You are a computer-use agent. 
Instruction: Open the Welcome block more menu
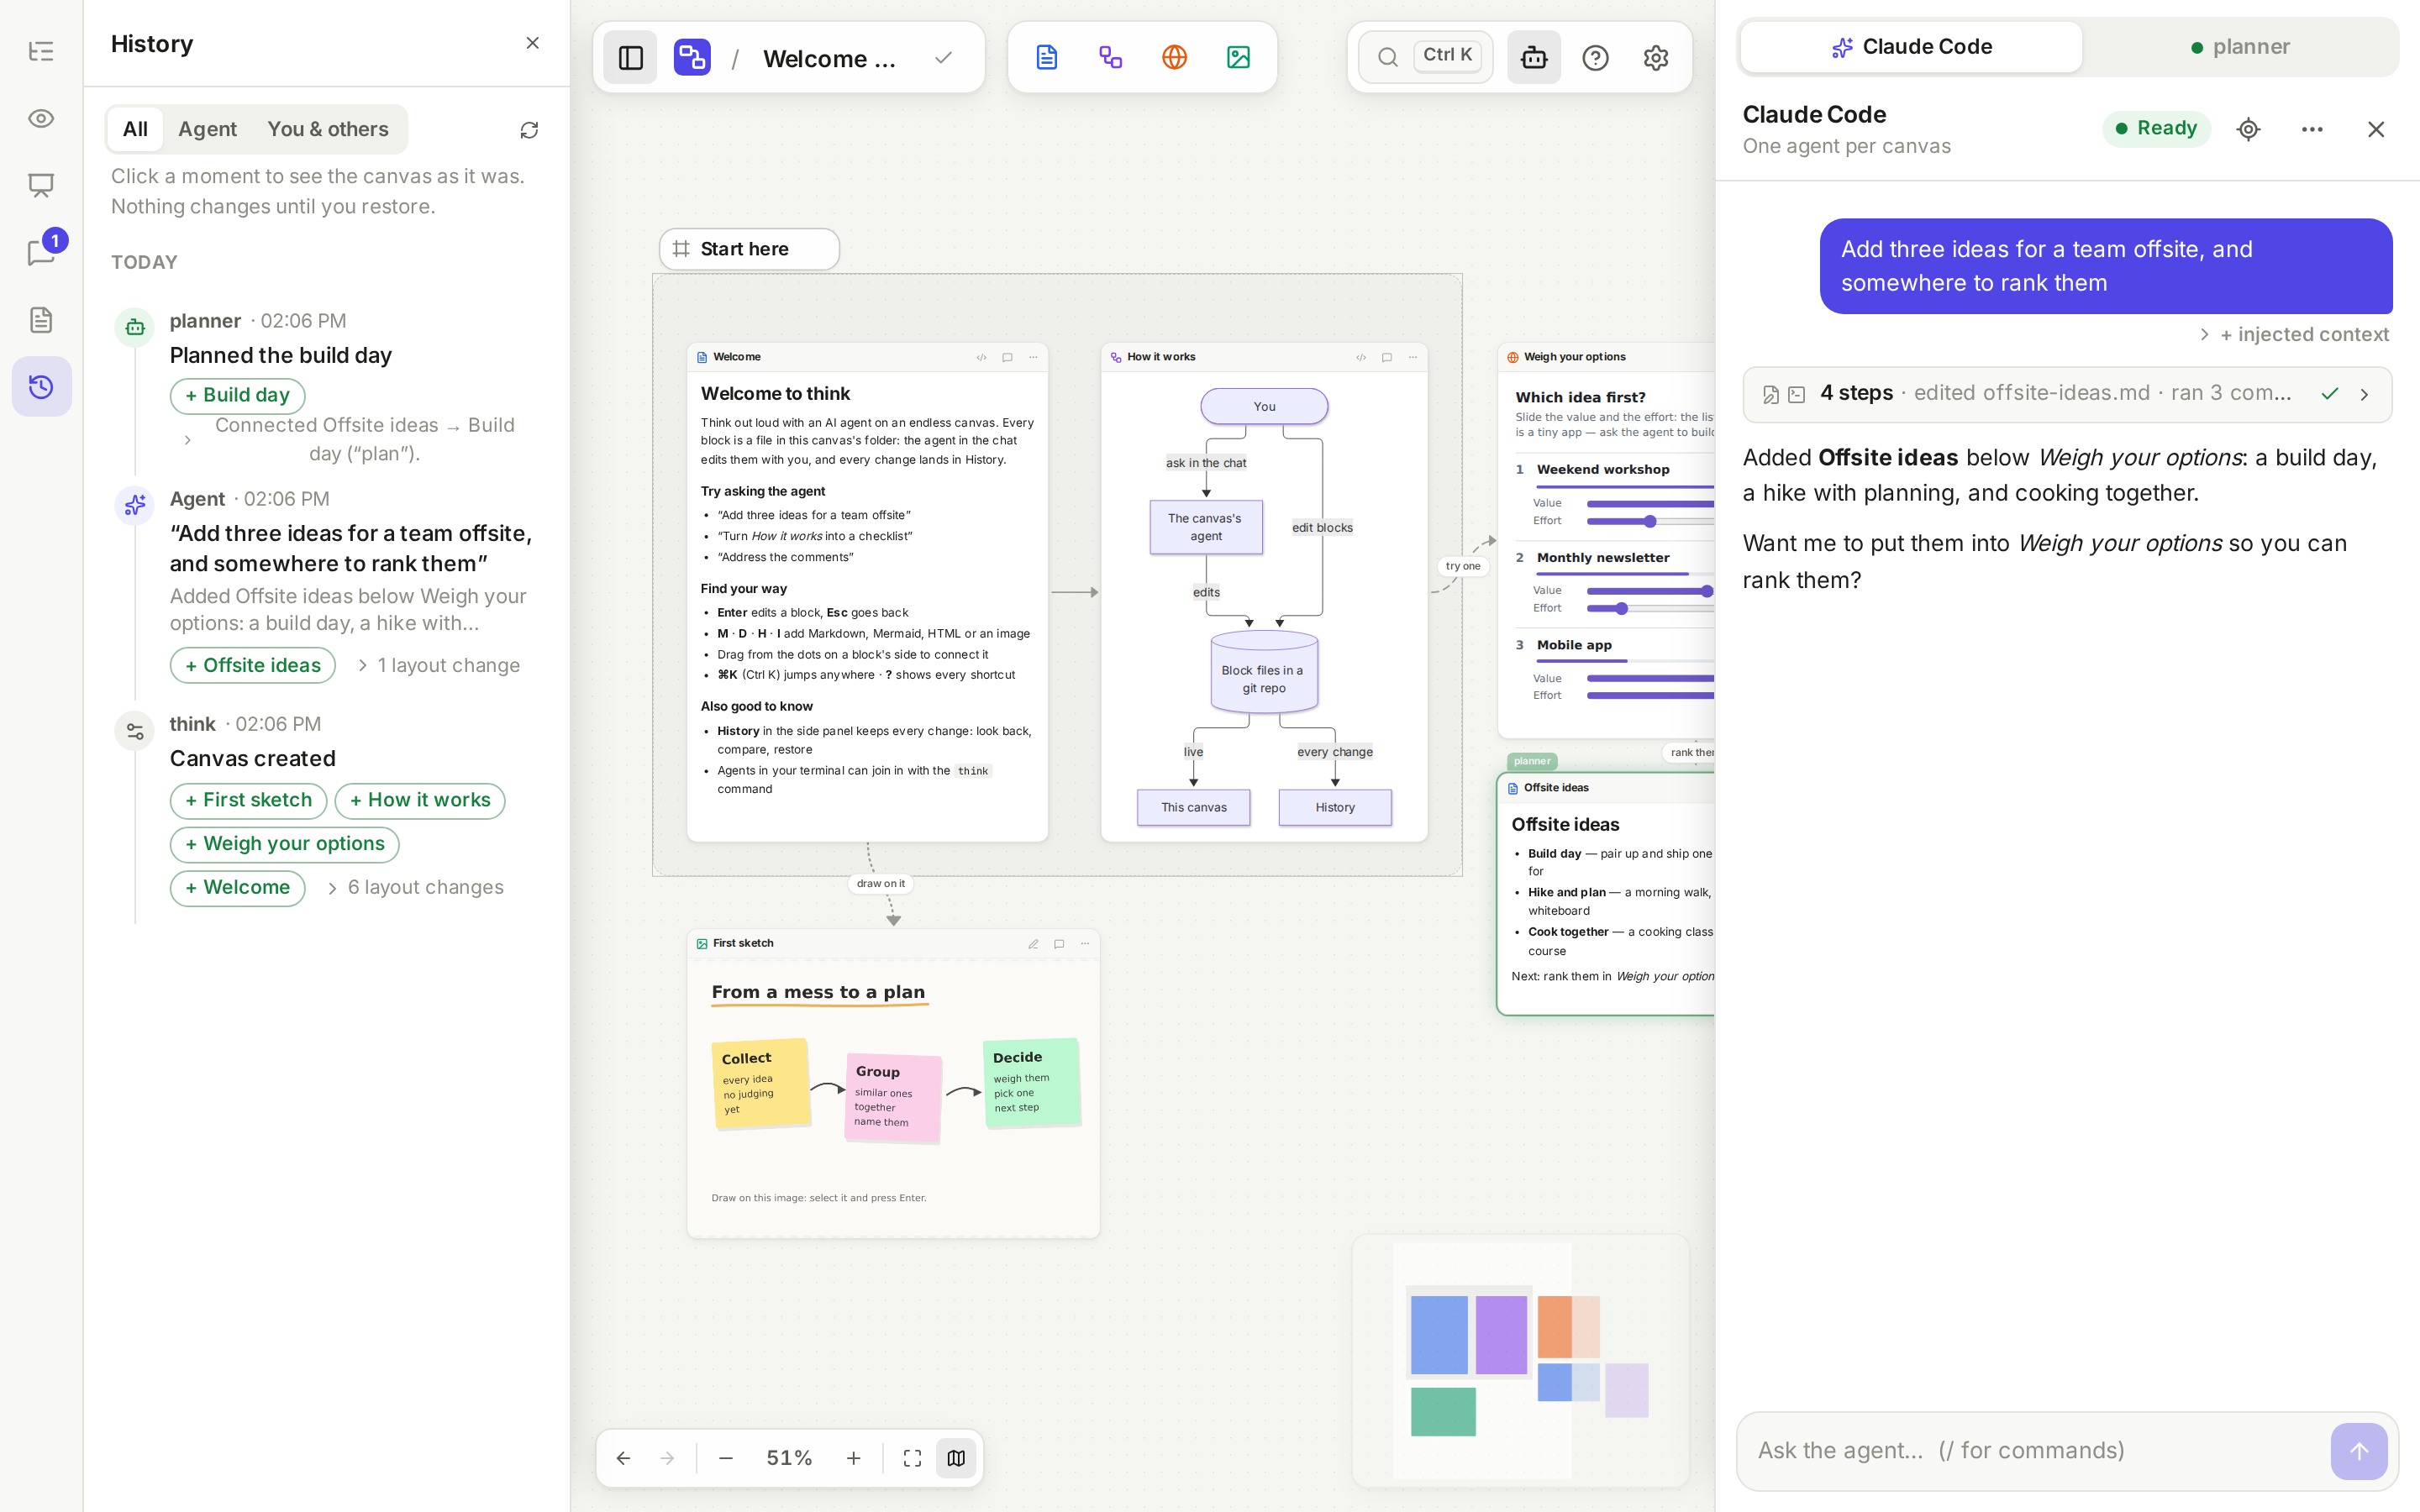pyautogui.click(x=1033, y=357)
